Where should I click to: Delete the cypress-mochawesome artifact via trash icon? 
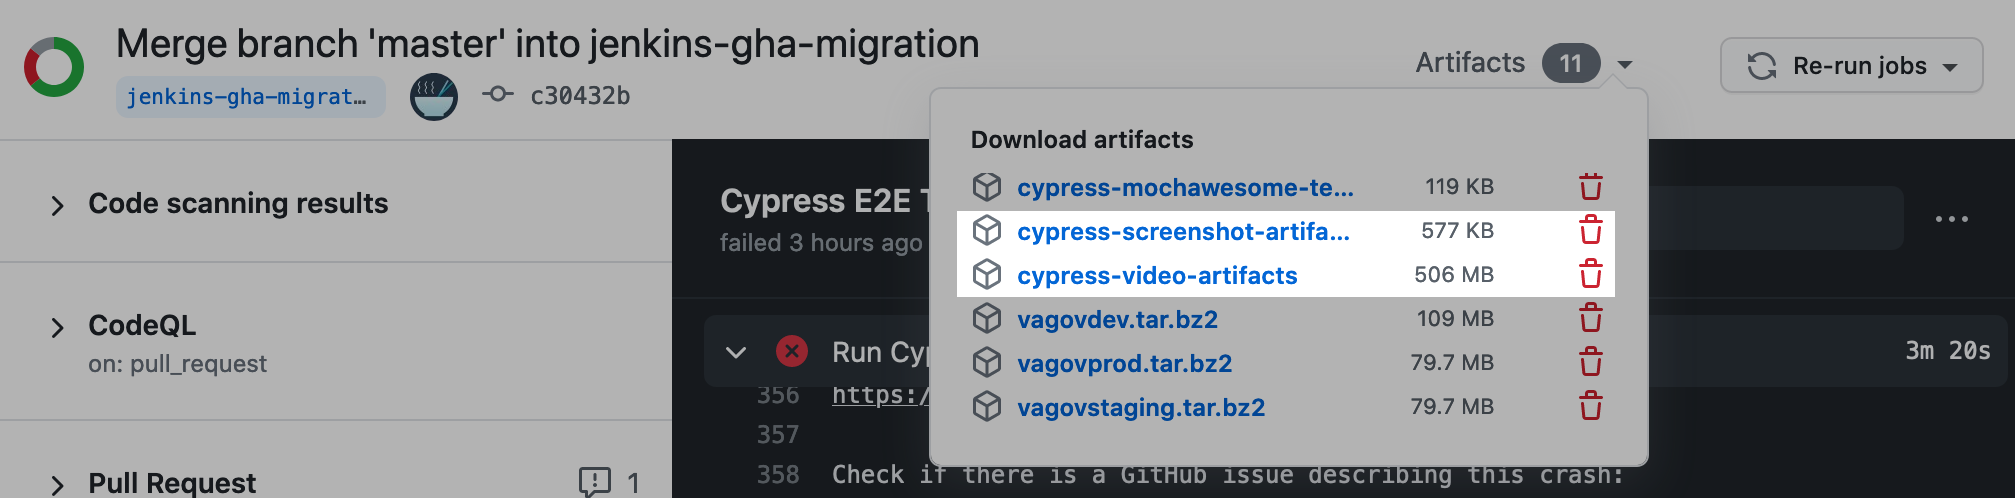1590,187
